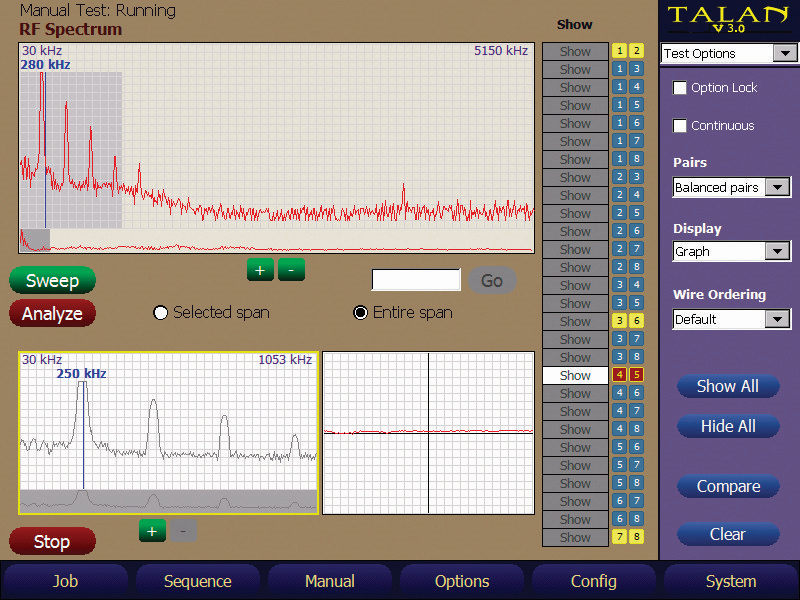Stop the running manual test
800x600 pixels.
tap(52, 541)
